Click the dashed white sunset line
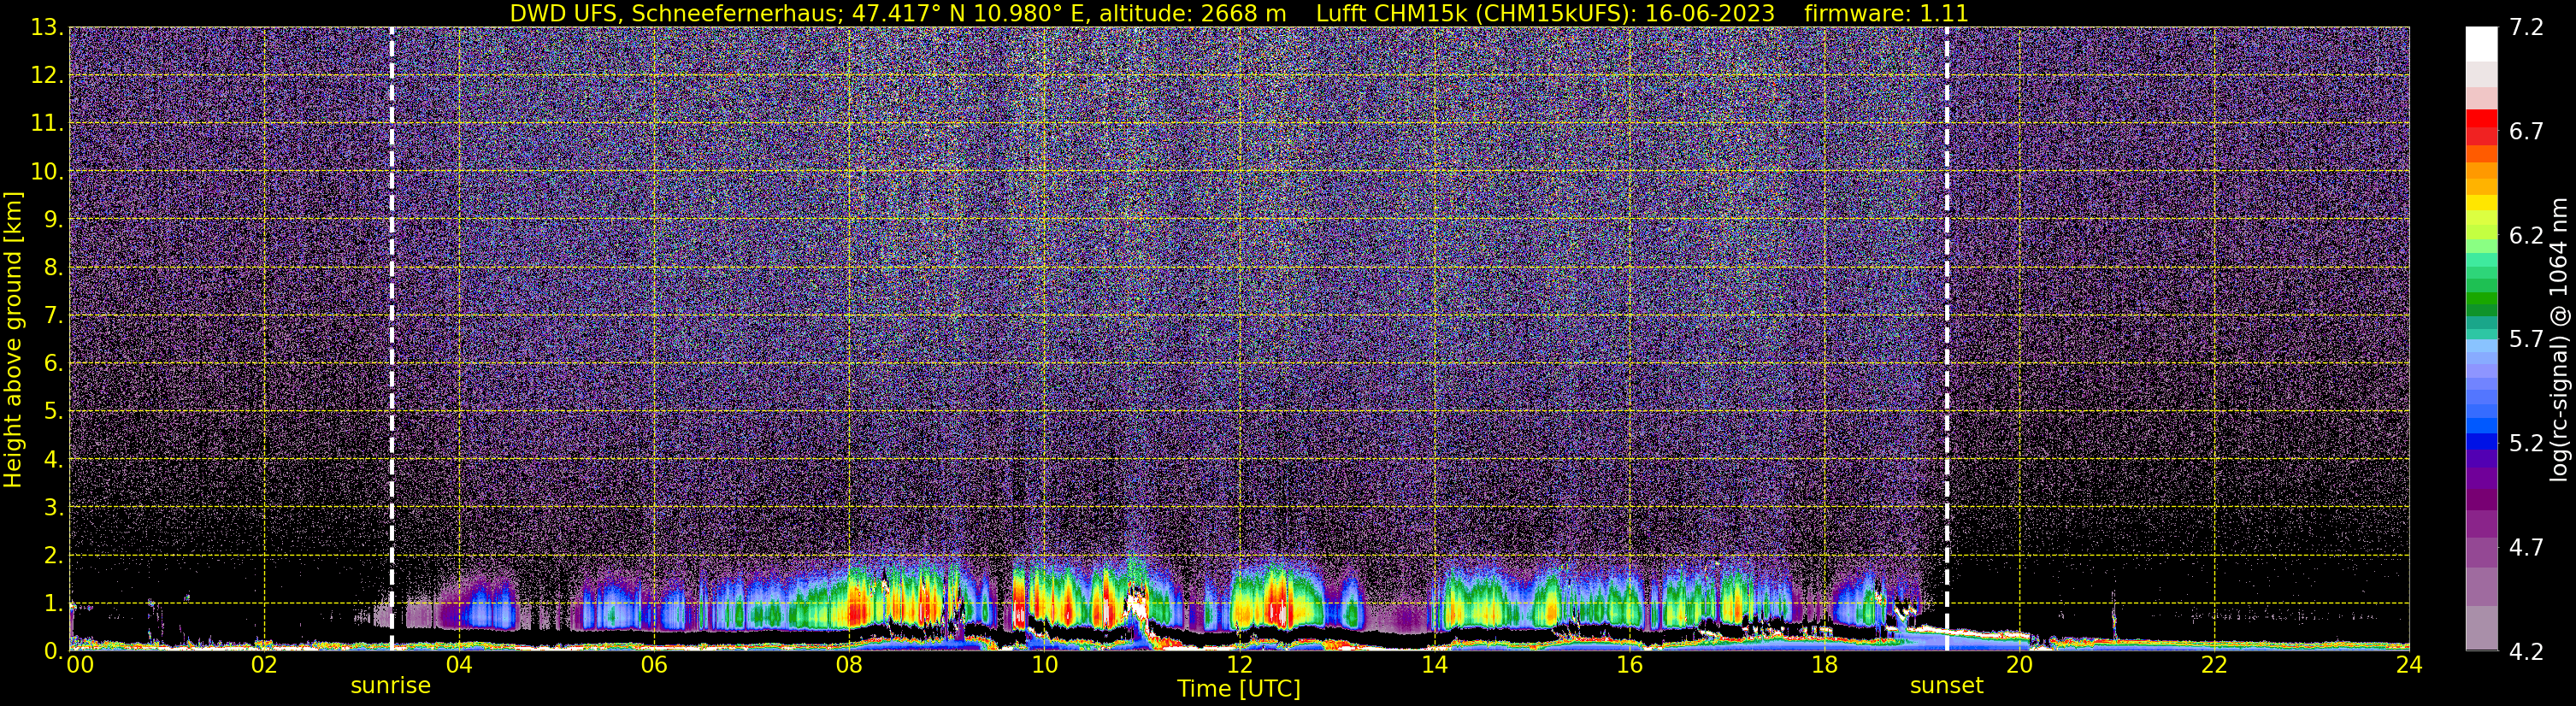Image resolution: width=2576 pixels, height=706 pixels. pos(1946,338)
